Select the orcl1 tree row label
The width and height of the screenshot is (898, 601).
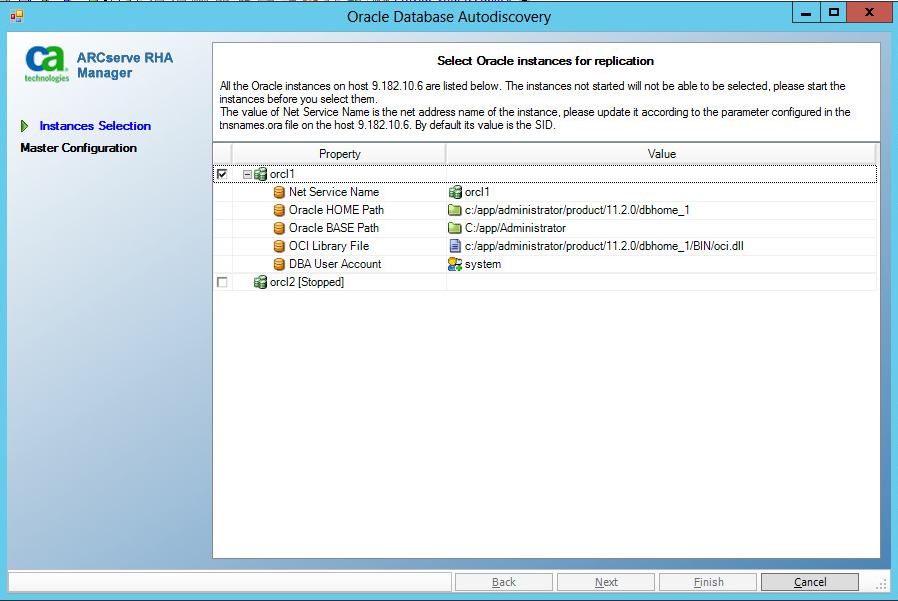tap(282, 174)
